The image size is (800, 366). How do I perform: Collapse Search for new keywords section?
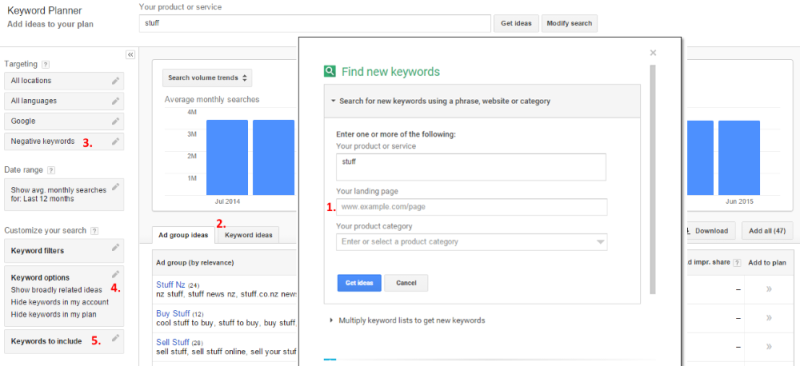(x=333, y=101)
